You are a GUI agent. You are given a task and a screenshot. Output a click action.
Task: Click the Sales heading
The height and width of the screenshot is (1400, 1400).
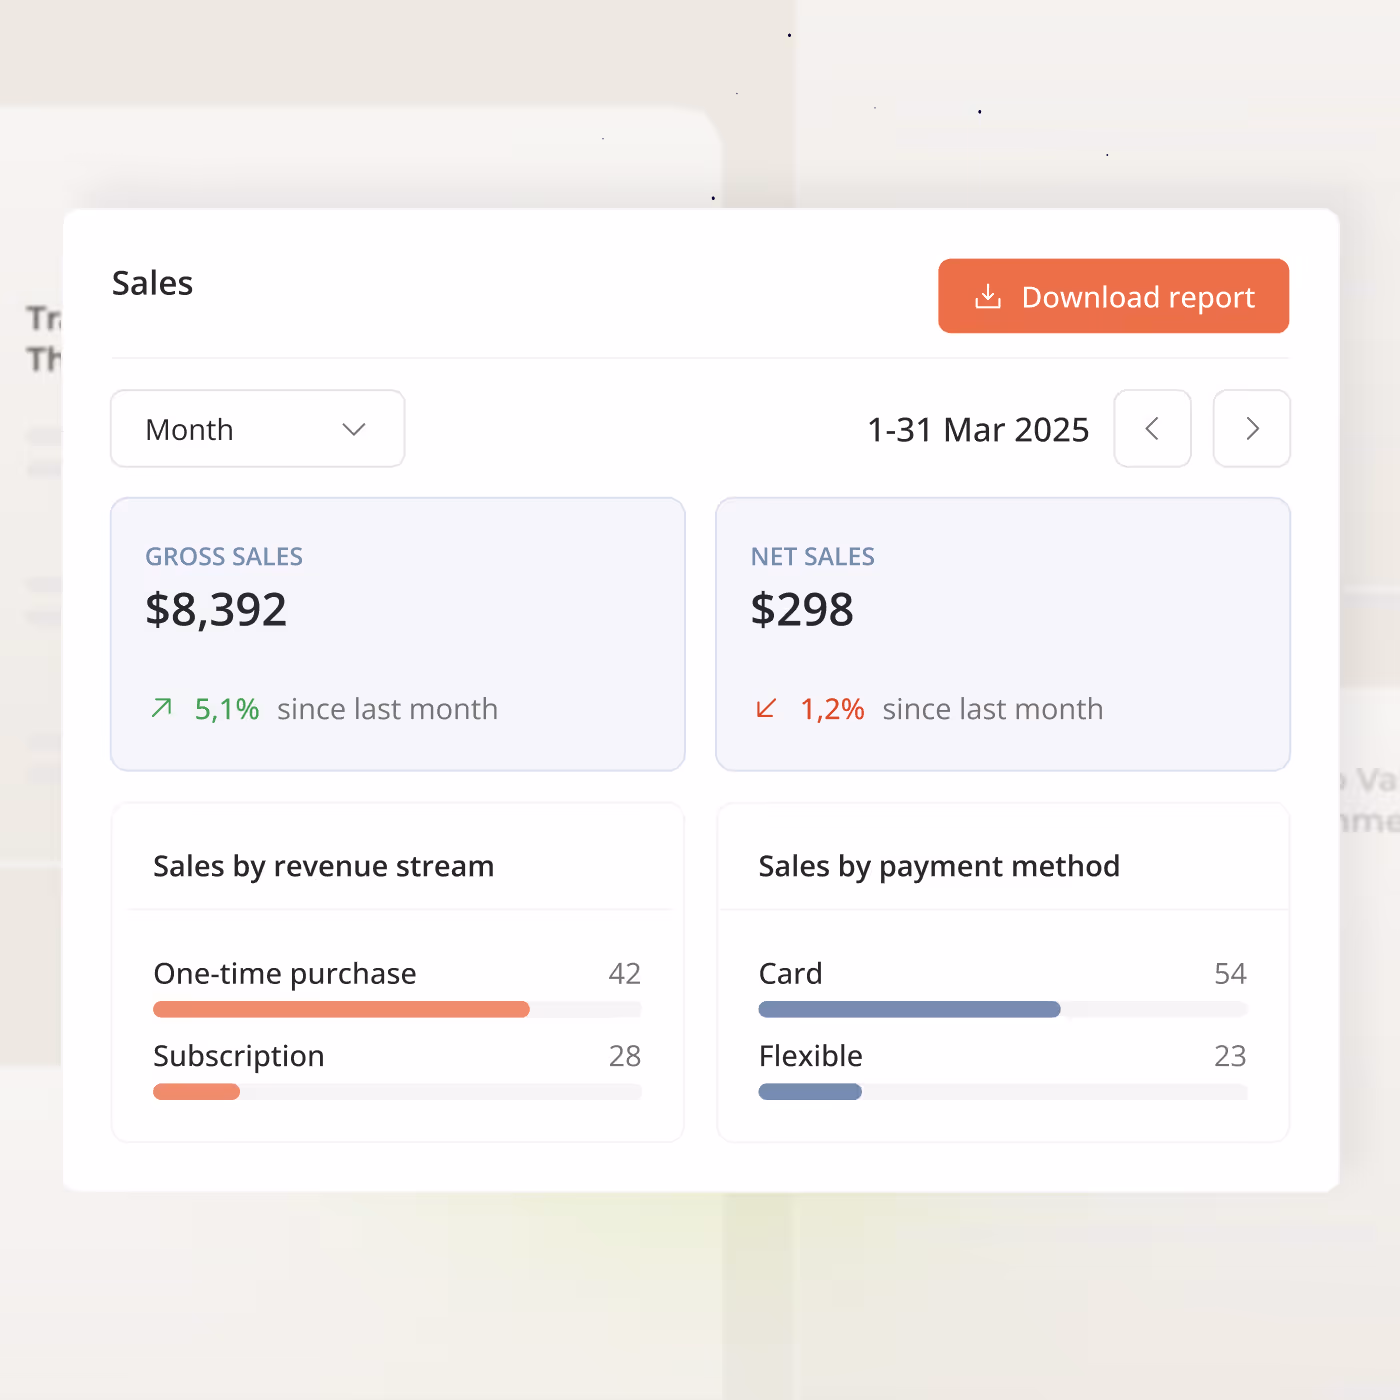click(x=152, y=283)
